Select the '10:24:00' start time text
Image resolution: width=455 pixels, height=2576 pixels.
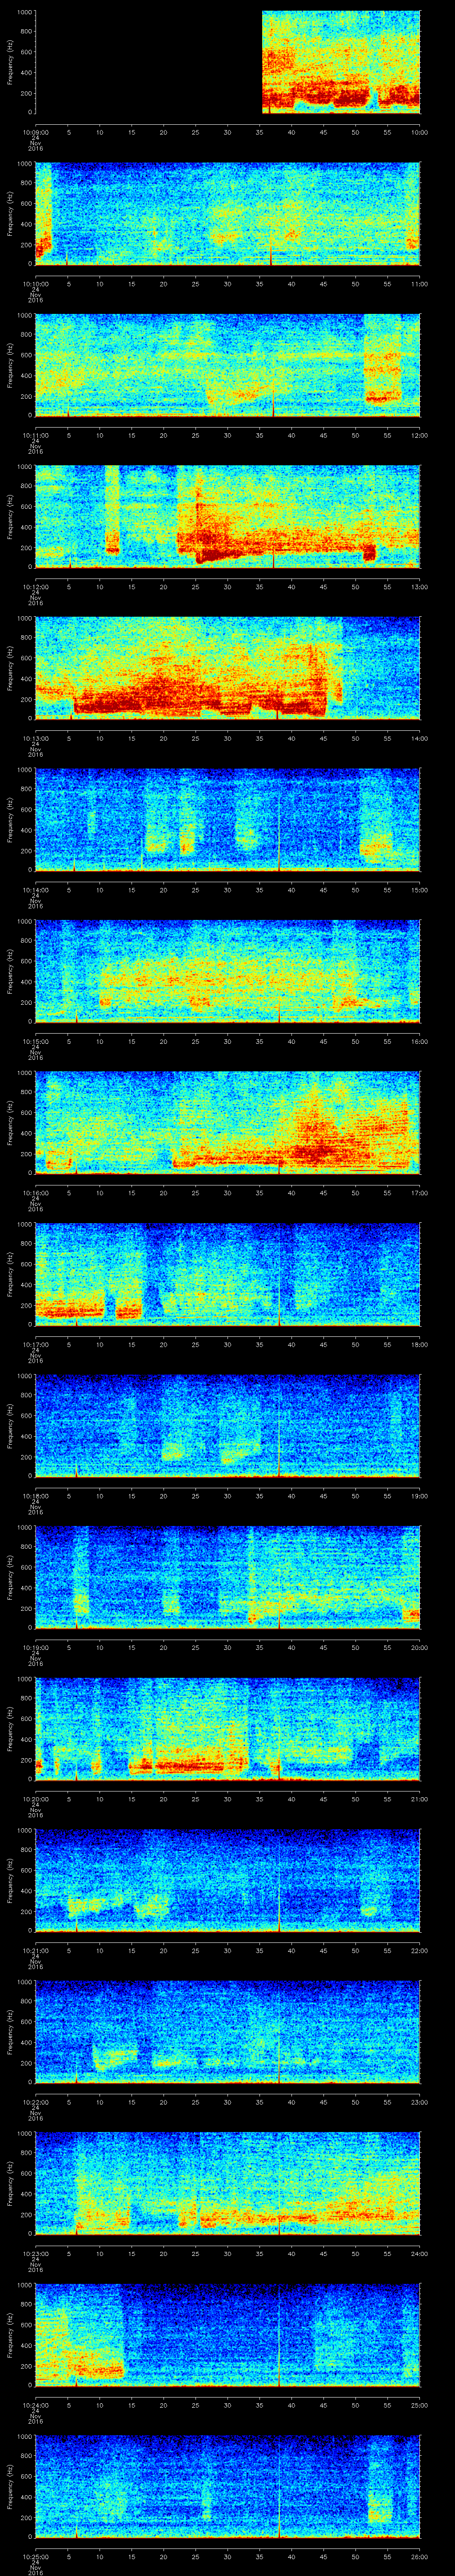[x=35, y=2405]
